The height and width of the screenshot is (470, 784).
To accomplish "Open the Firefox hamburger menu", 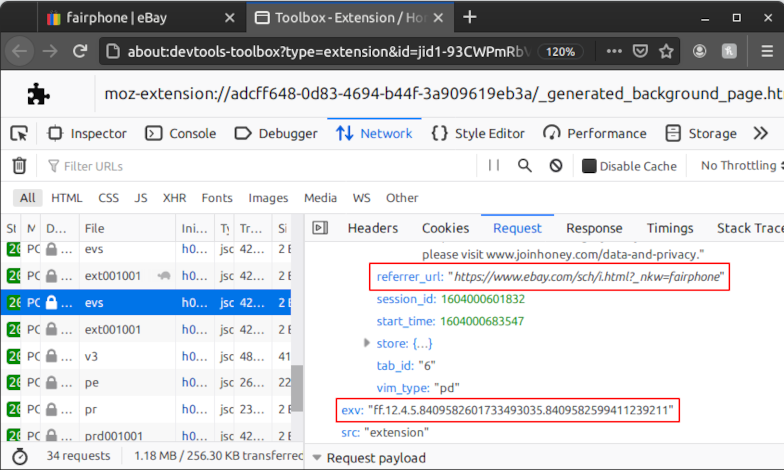I will (x=767, y=51).
